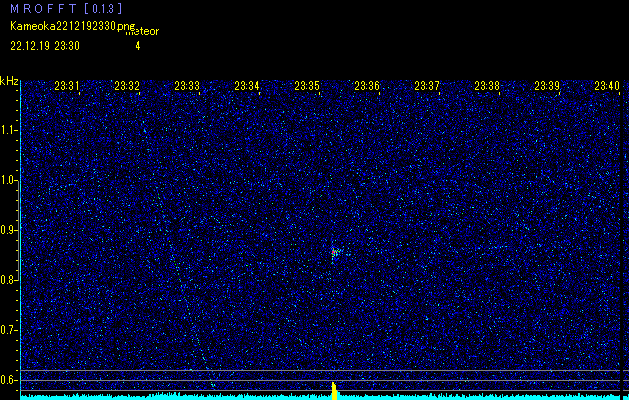Click the meteor label text
Viewport: 629px width, 400px height.
[142, 31]
